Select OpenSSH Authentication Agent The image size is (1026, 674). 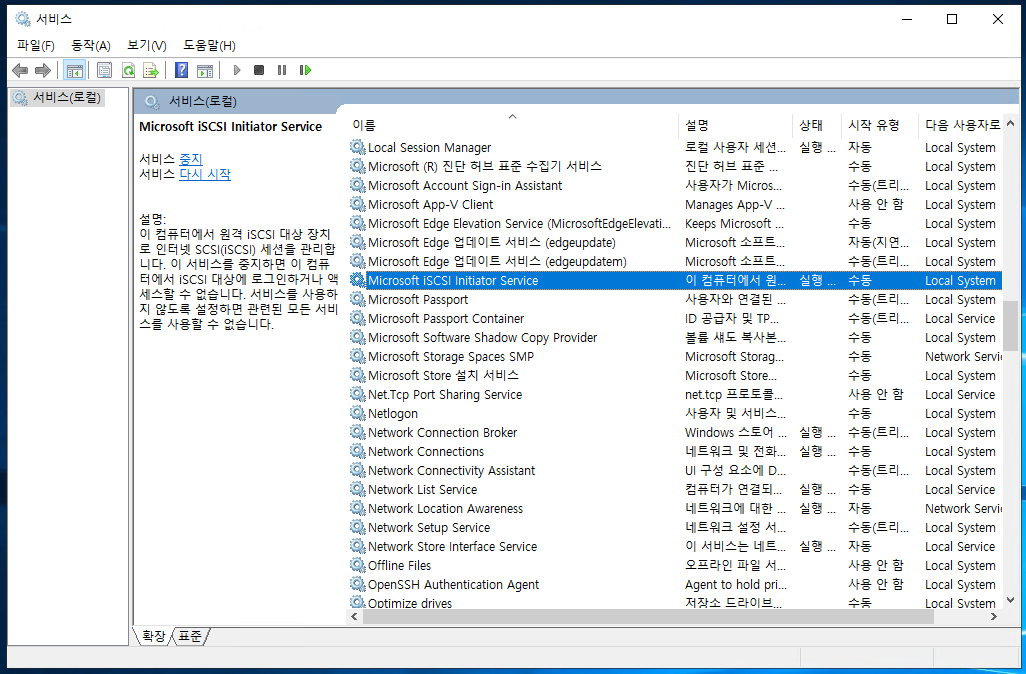675,584
